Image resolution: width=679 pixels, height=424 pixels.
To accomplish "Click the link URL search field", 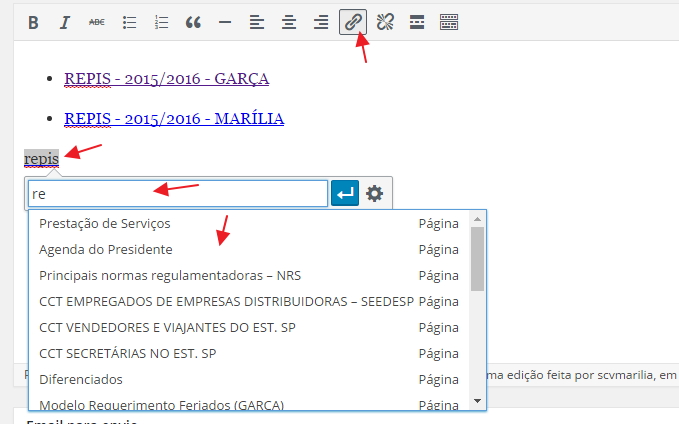I will (x=178, y=194).
